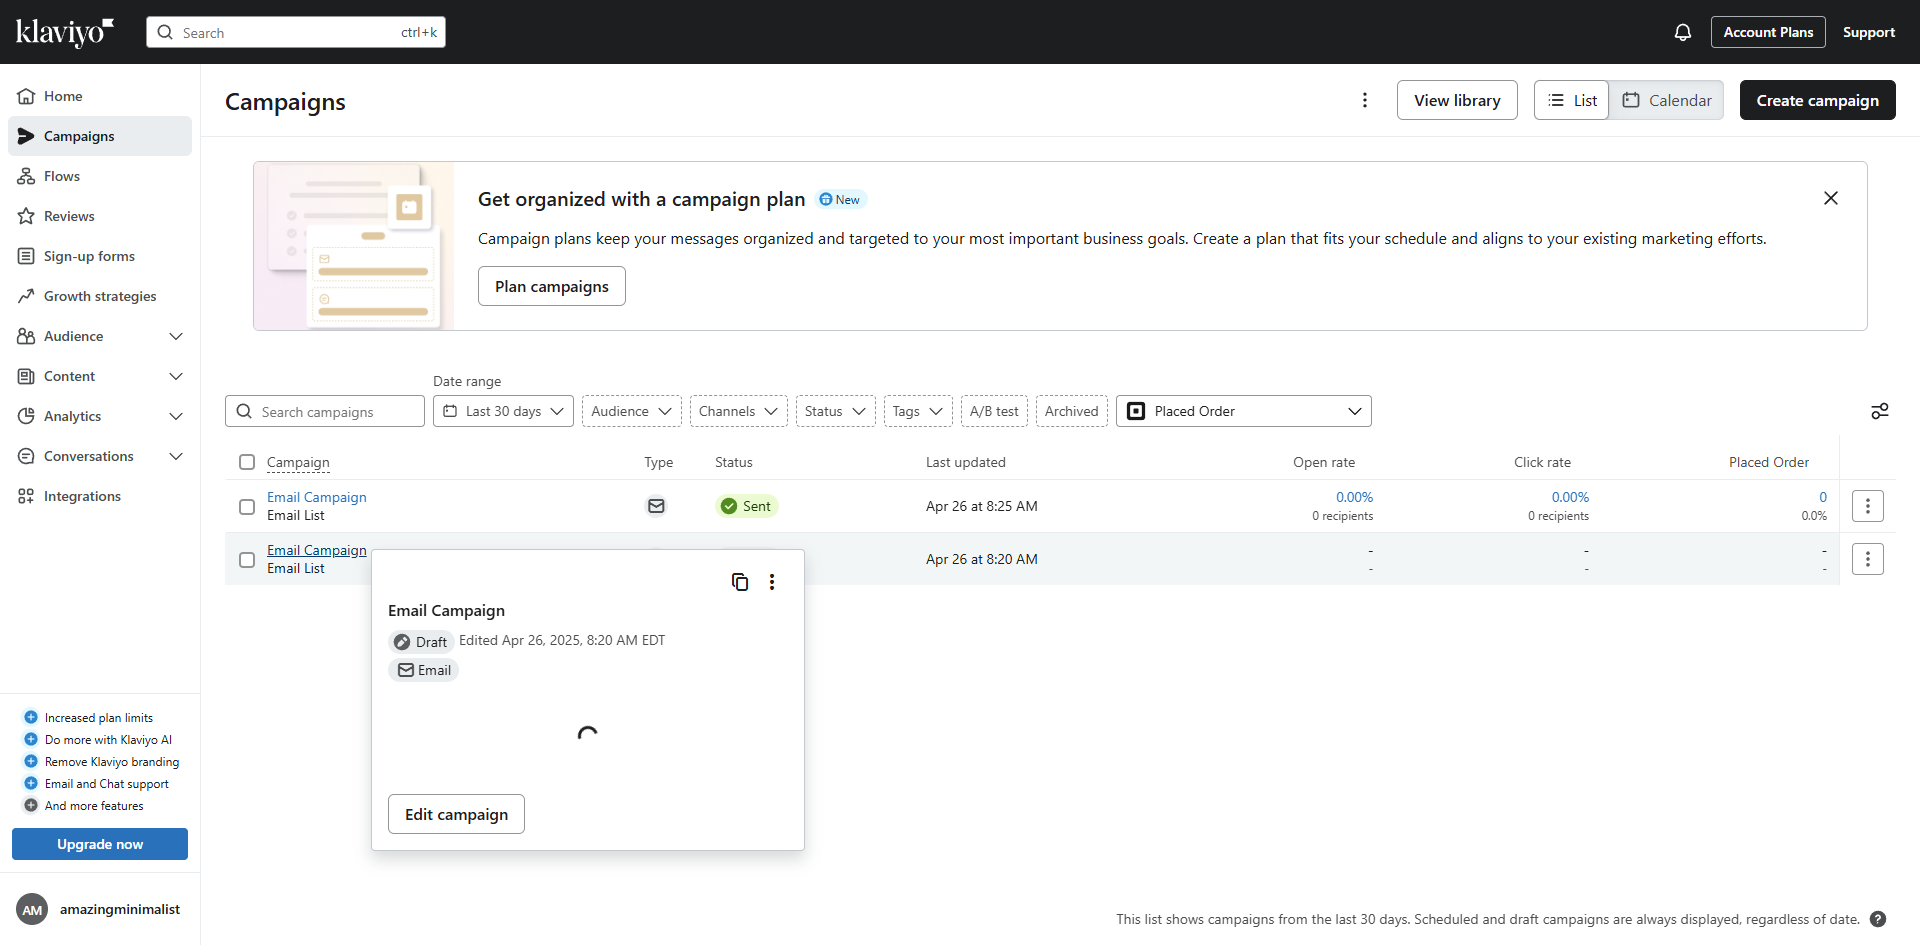Switch to Calendar view
The width and height of the screenshot is (1920, 945).
tap(1666, 100)
